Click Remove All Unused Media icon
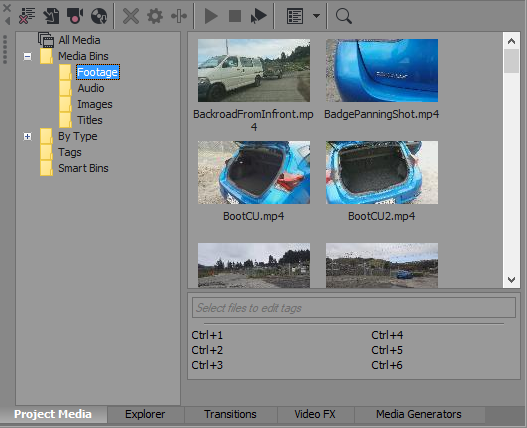Screen dimensions: 527x428 tap(27, 16)
